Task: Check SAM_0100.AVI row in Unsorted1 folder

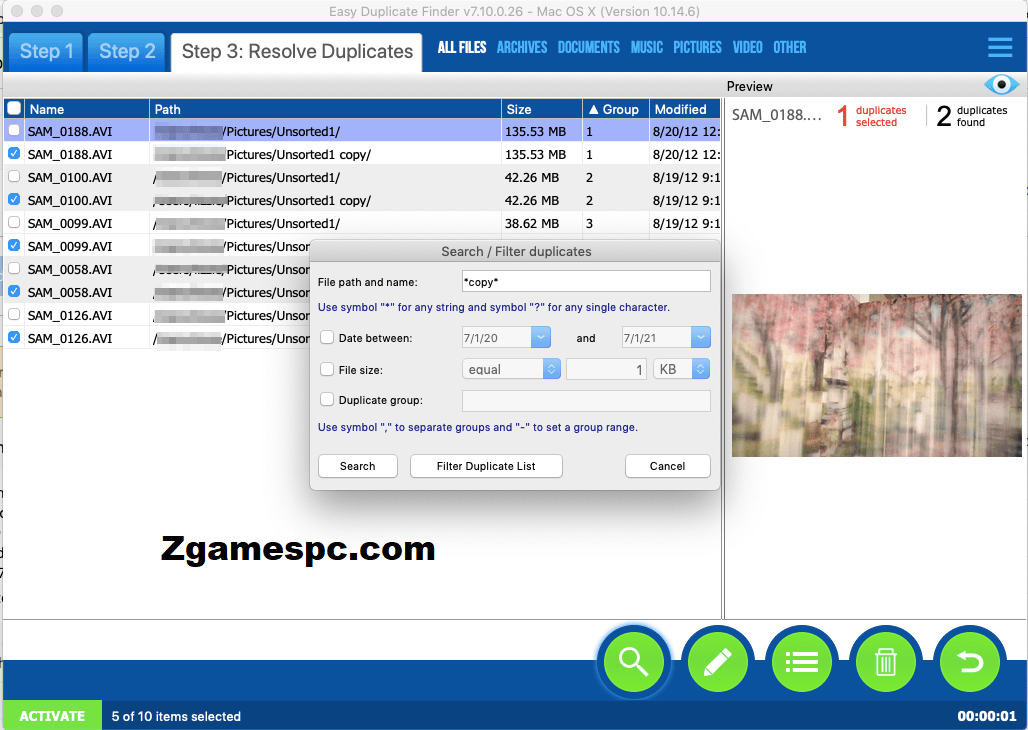Action: click(14, 176)
